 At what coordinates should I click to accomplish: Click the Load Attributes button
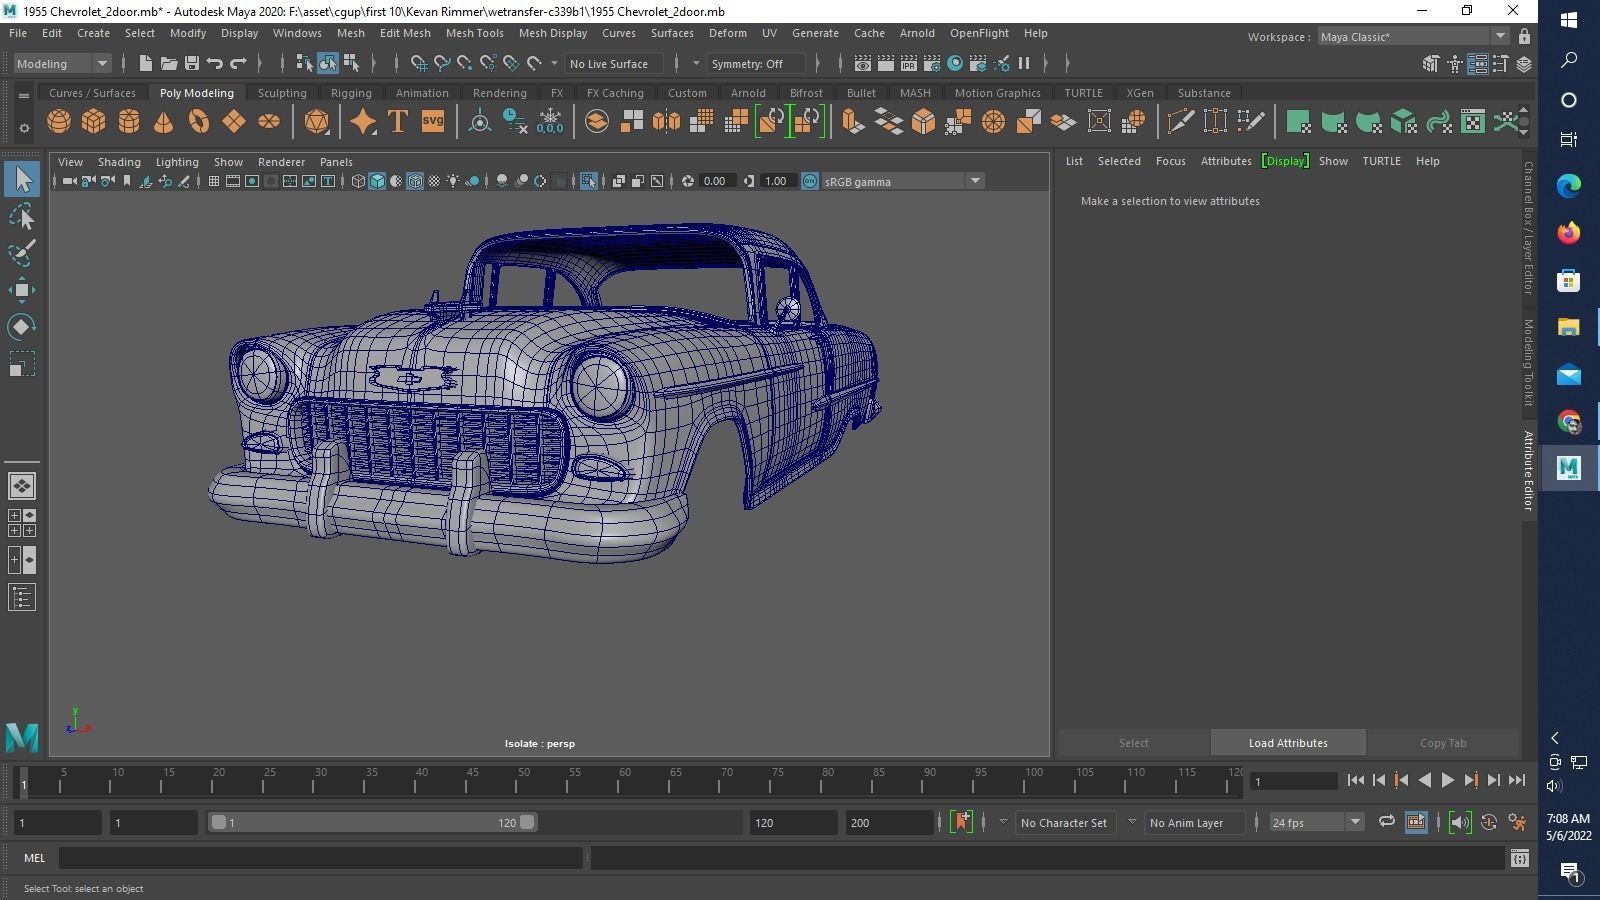1288,743
